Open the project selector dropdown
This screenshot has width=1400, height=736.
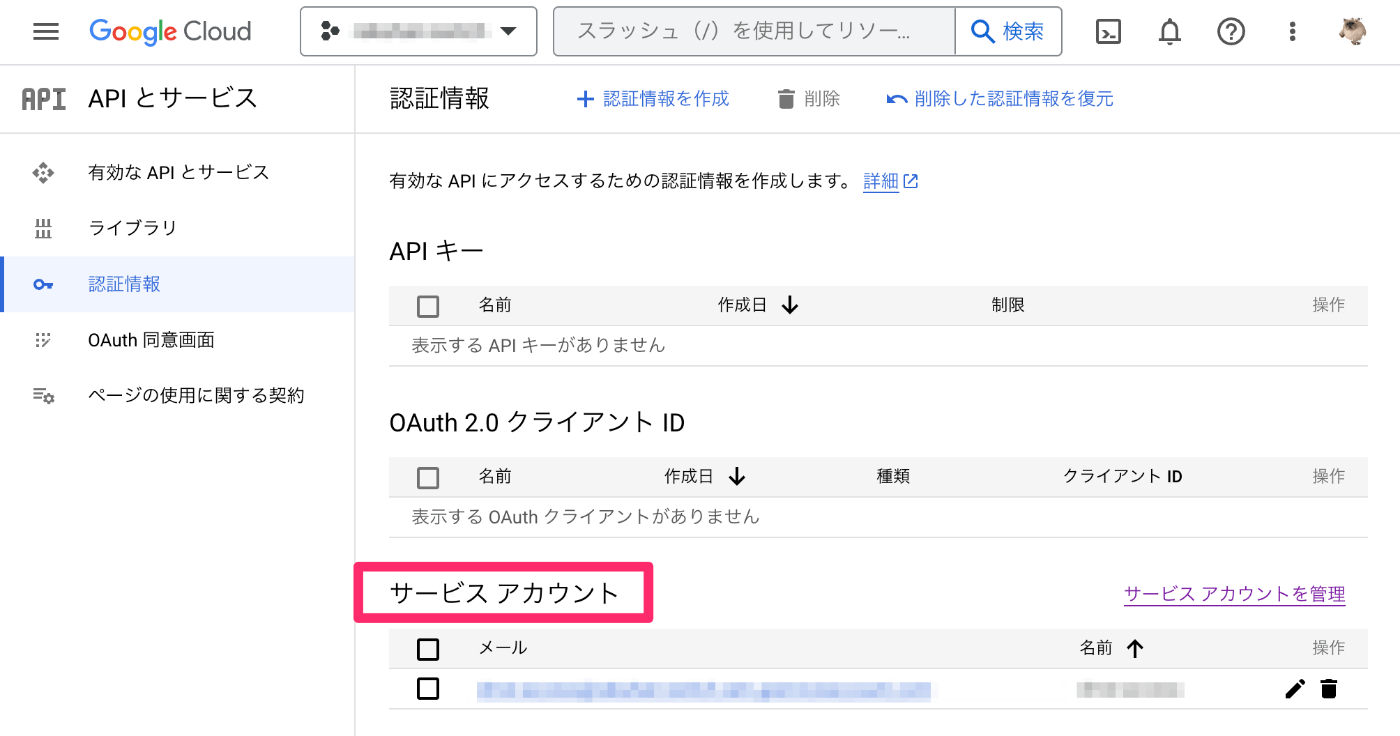[x=418, y=32]
